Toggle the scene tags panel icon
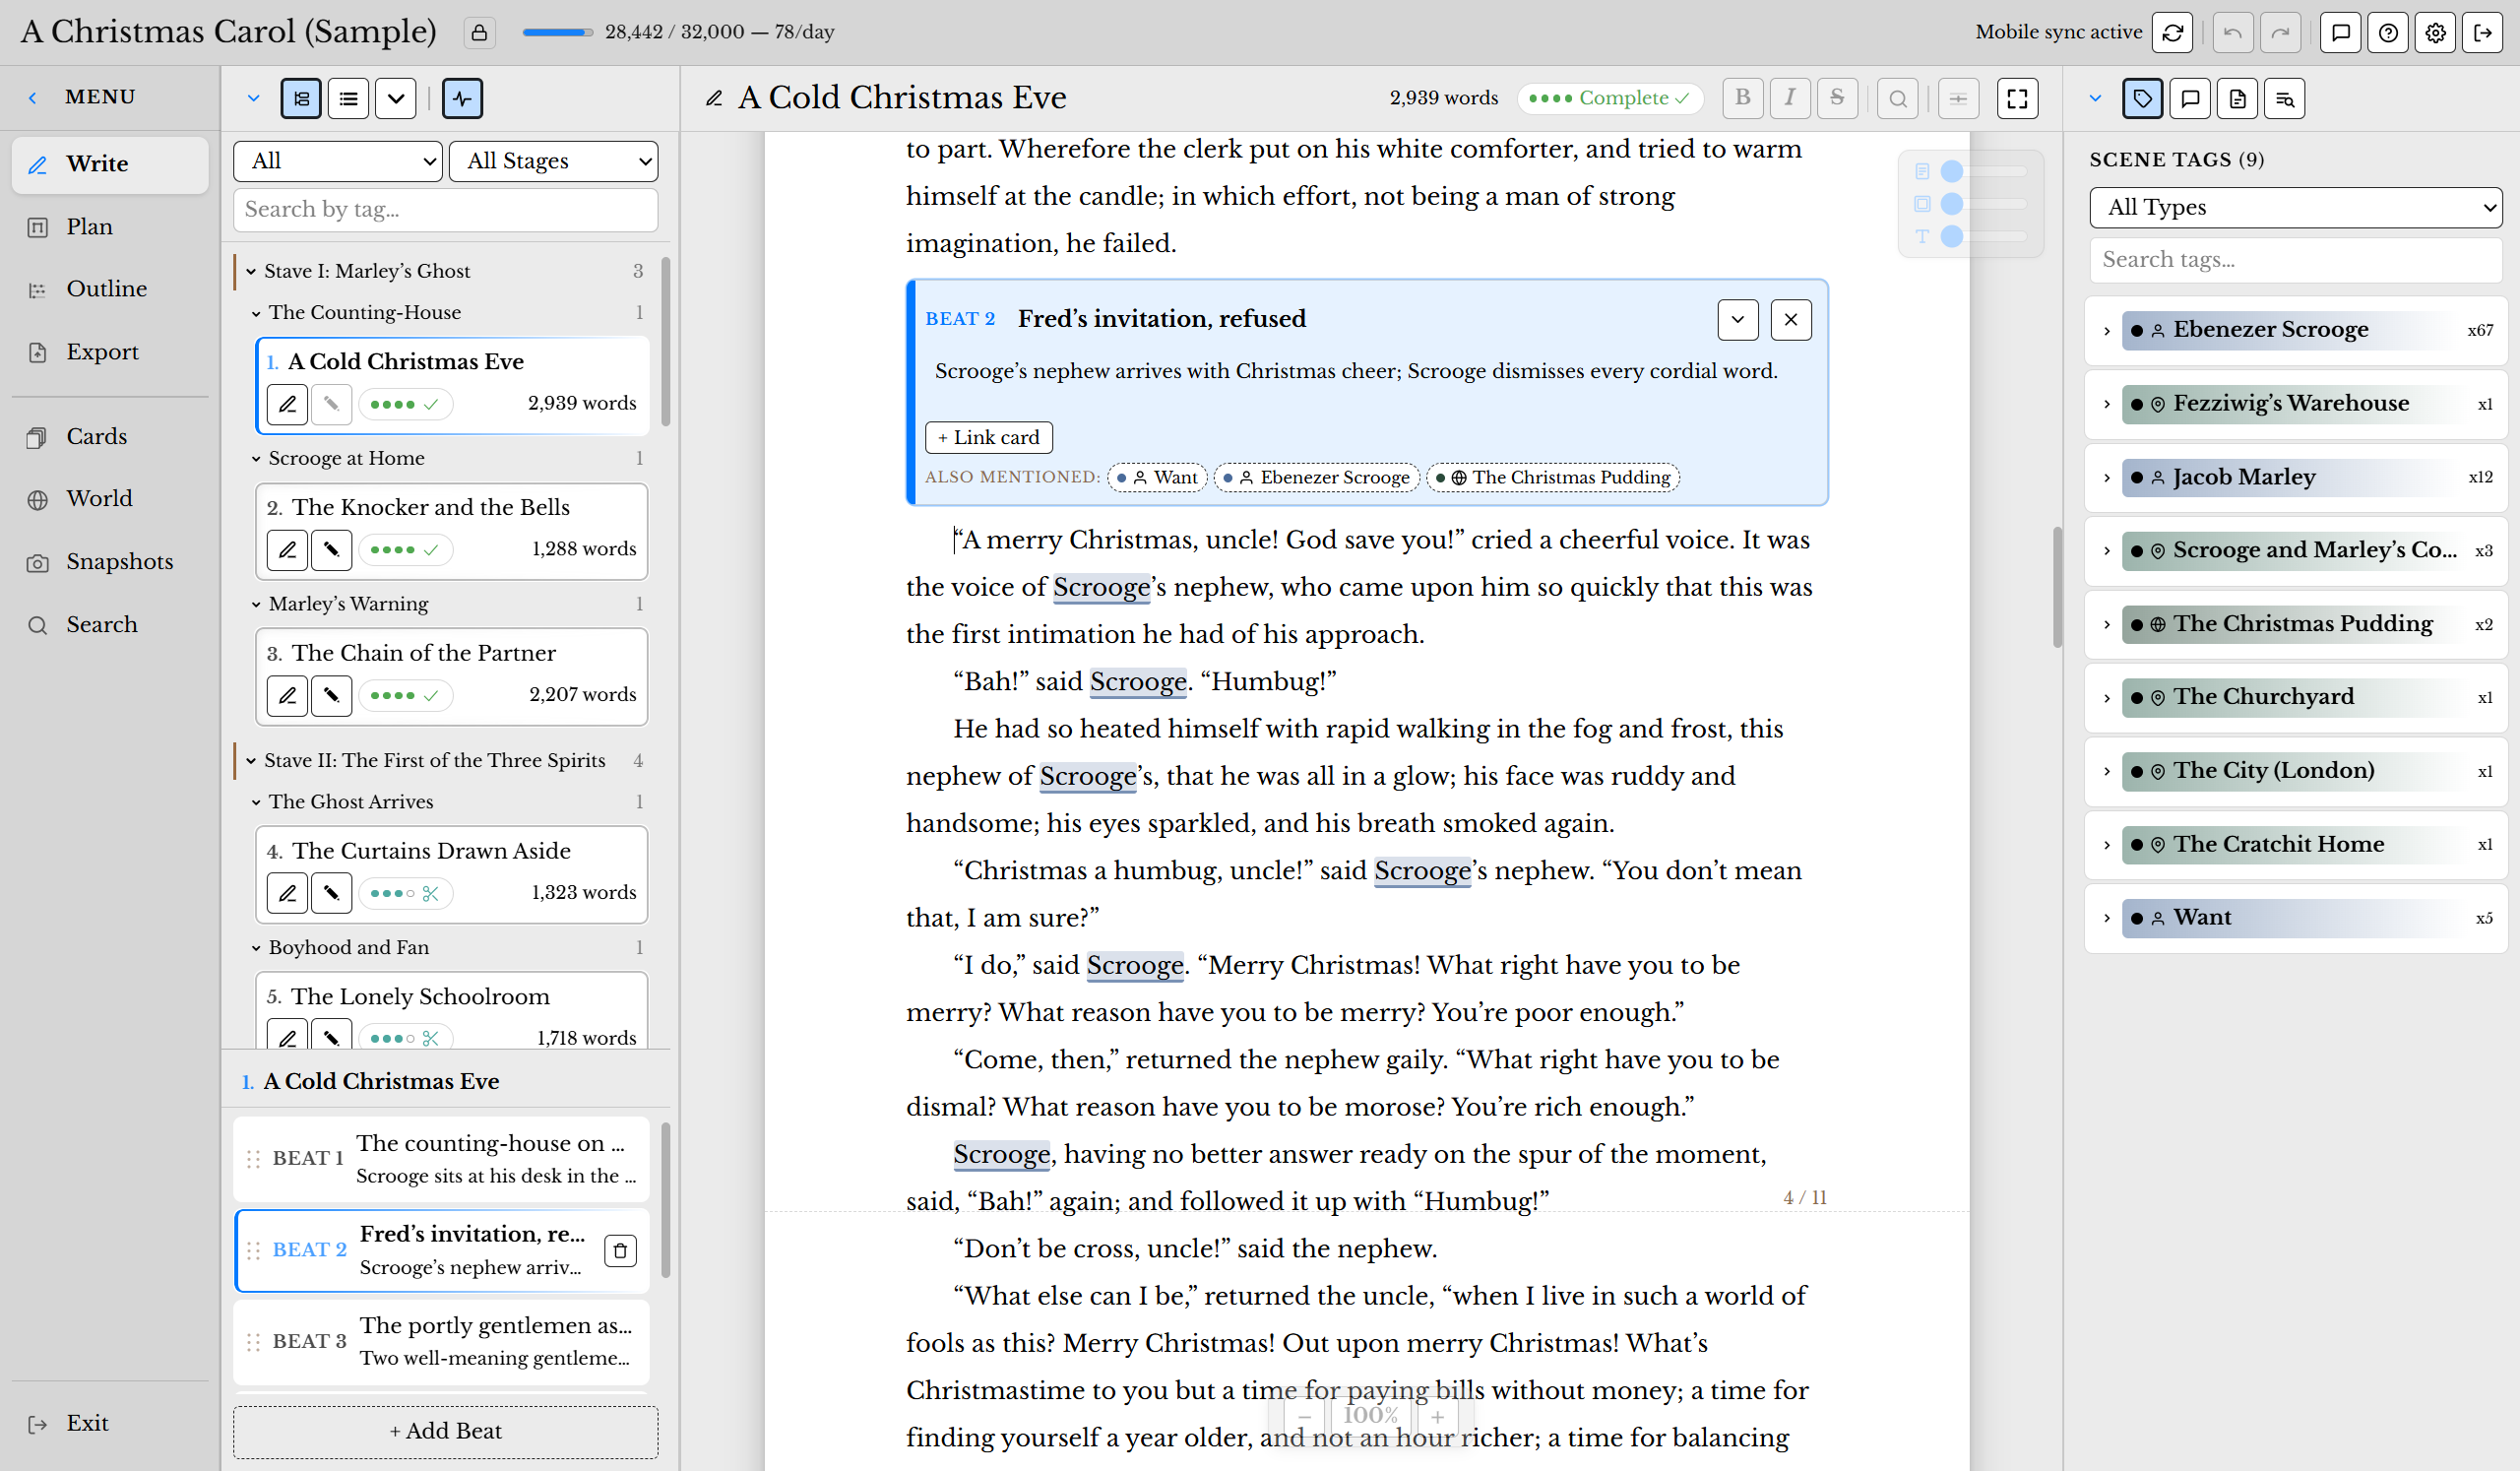Screen dimensions: 2520x1471 coord(2142,98)
